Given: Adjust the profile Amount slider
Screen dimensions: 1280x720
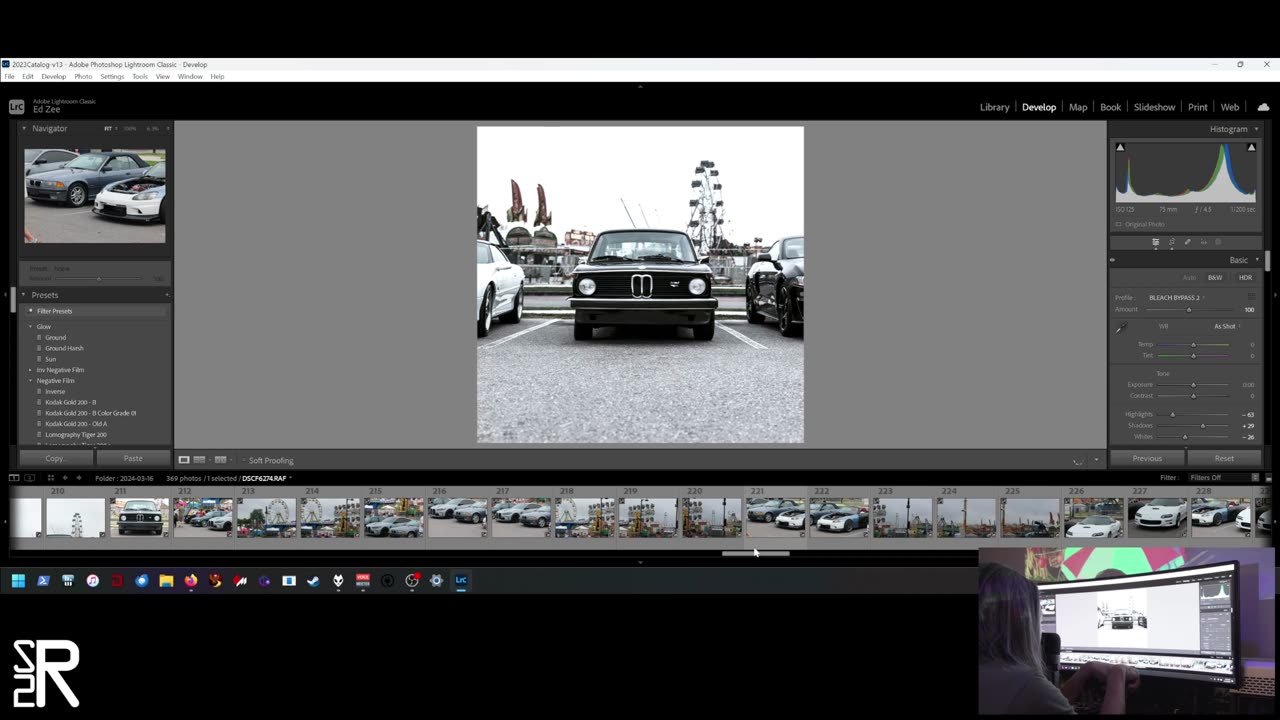Looking at the screenshot, I should [x=1189, y=309].
